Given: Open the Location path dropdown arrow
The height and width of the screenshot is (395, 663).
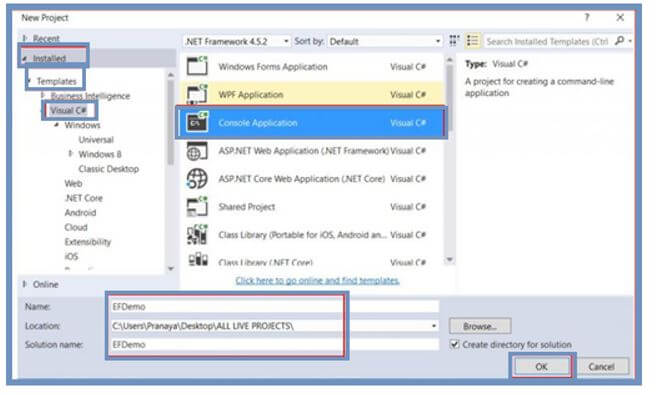Looking at the screenshot, I should (x=434, y=326).
